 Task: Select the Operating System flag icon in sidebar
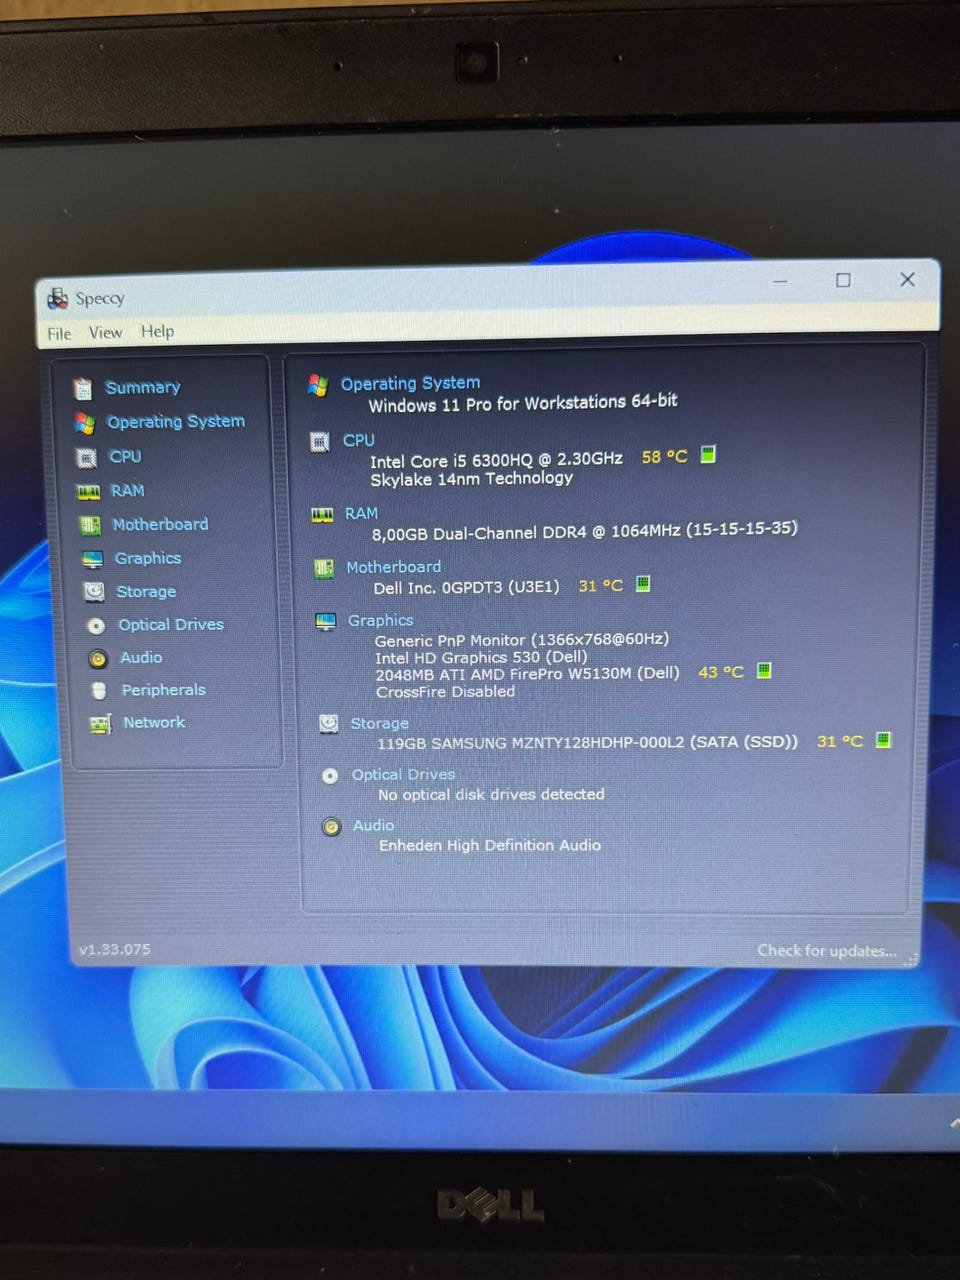coord(85,424)
